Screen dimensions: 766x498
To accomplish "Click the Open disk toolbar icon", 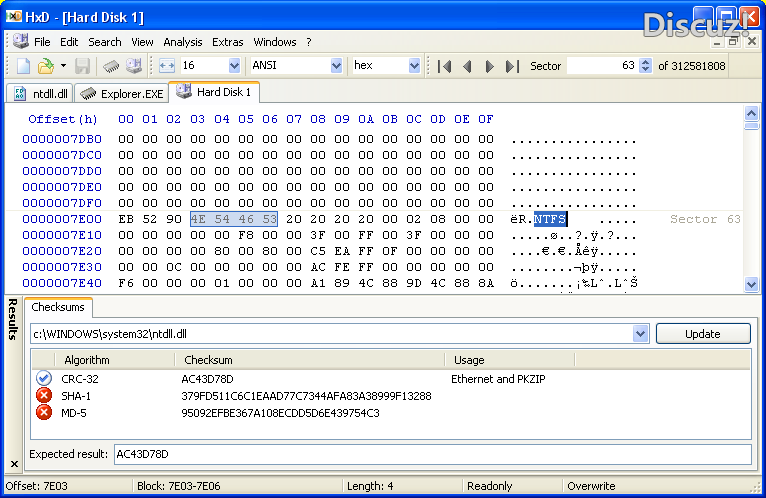I will click(x=134, y=65).
